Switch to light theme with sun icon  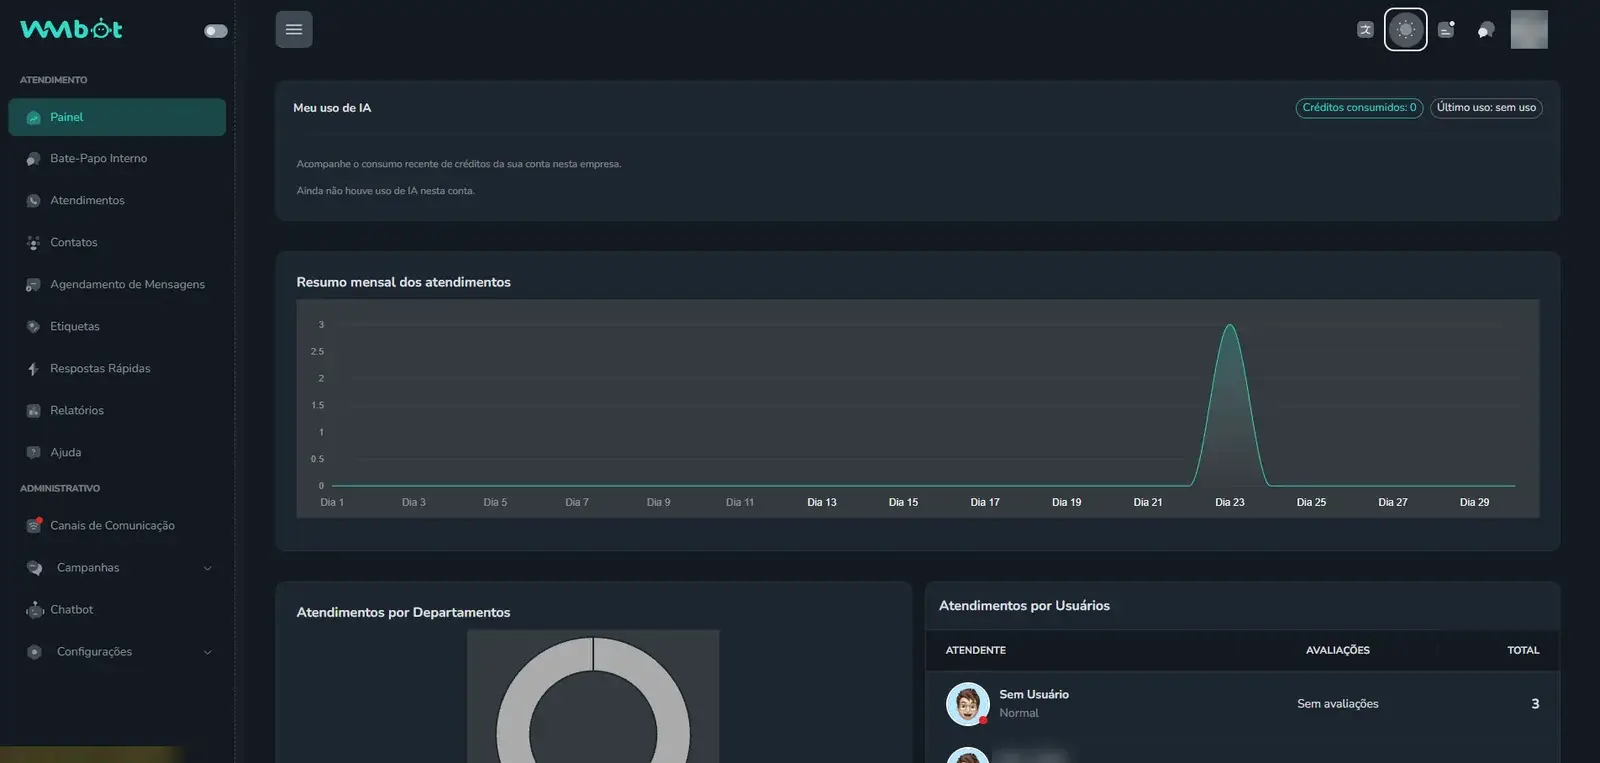coord(1405,29)
